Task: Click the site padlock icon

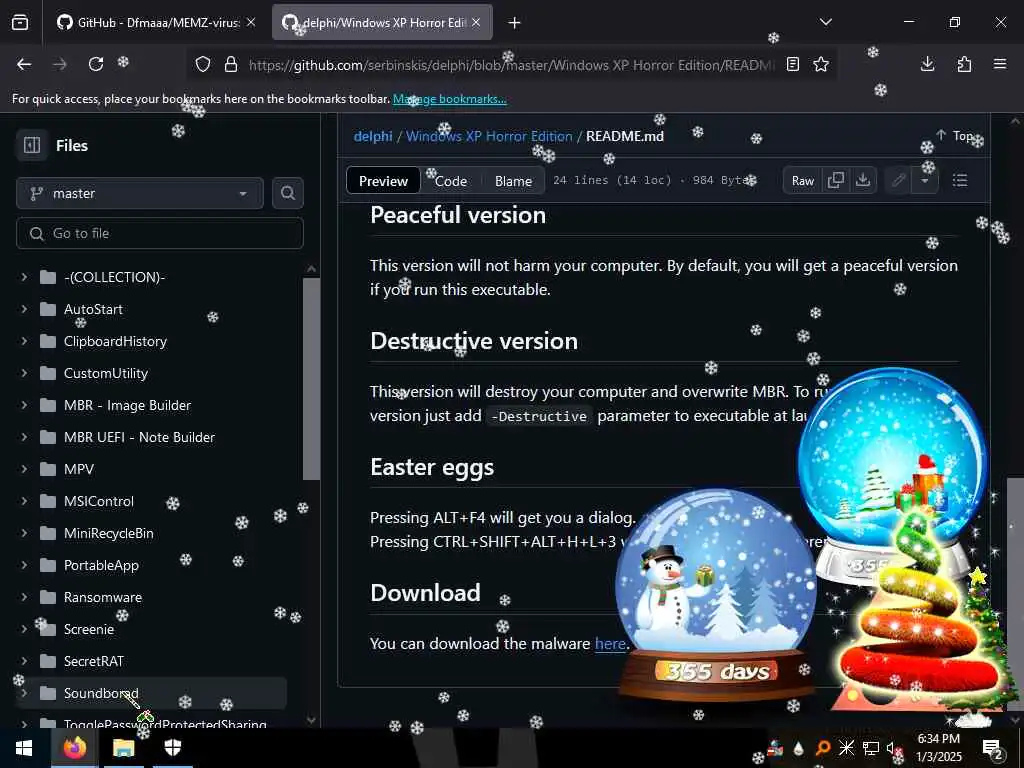Action: [x=231, y=64]
